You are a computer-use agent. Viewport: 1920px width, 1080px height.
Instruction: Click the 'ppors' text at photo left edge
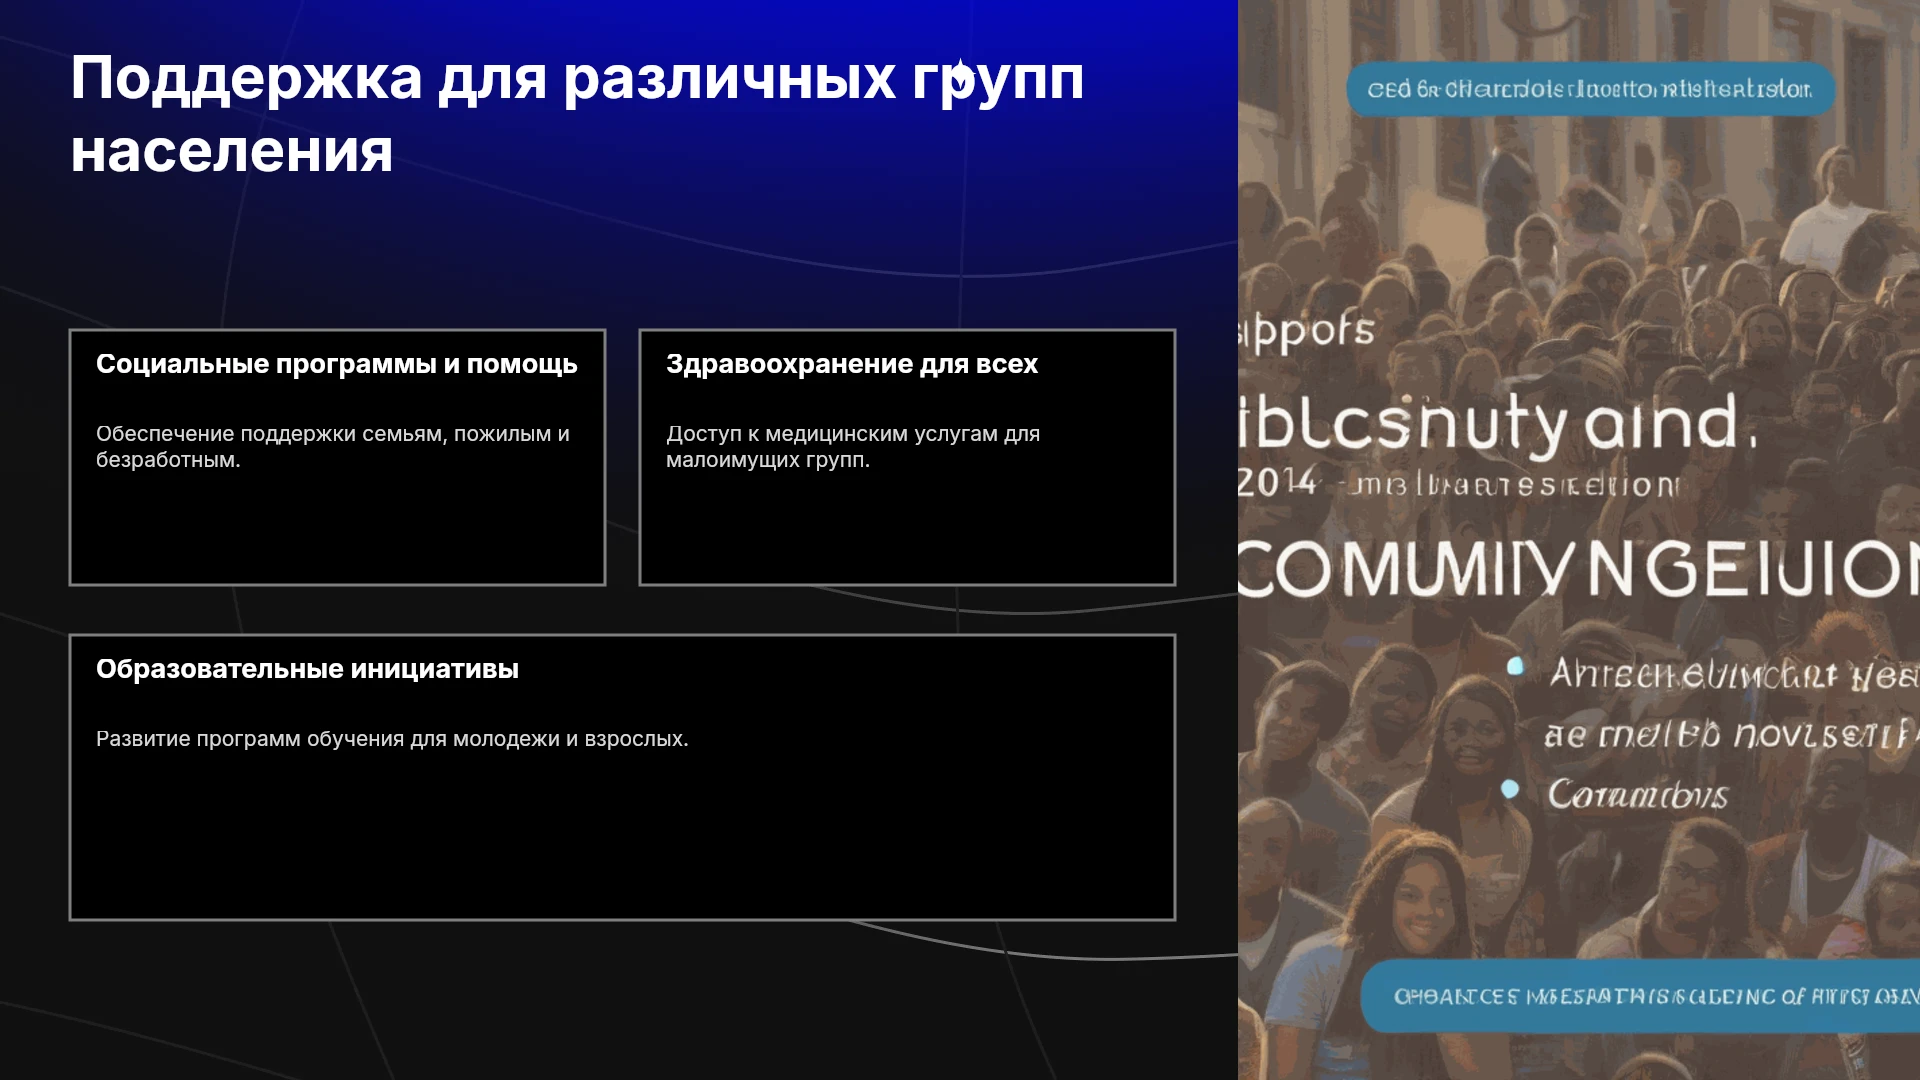pos(1307,332)
